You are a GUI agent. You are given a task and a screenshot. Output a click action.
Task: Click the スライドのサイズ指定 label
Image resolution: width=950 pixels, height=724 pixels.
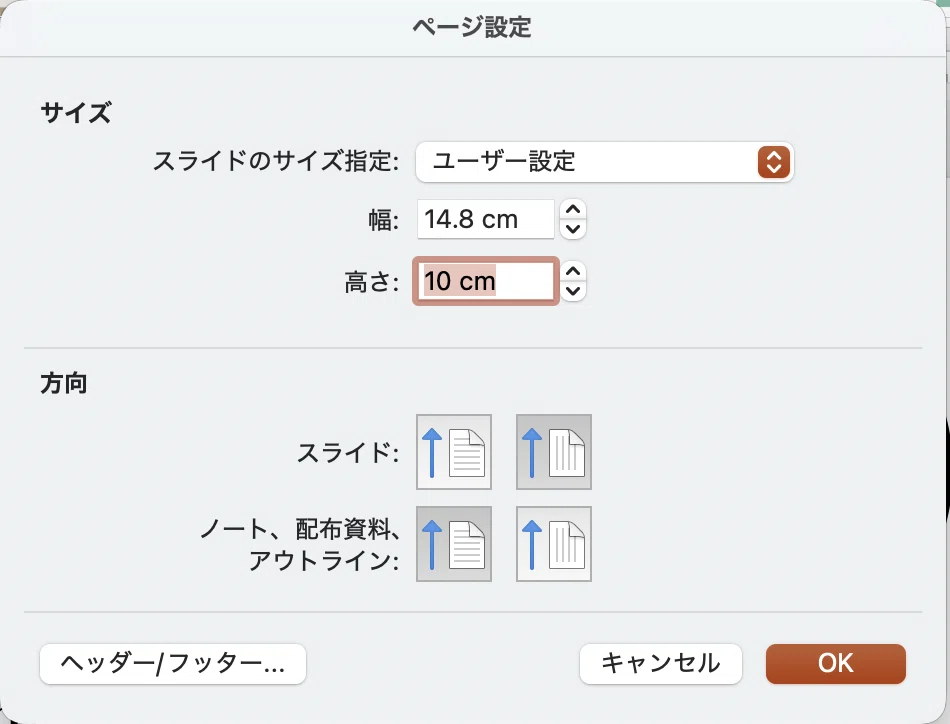pyautogui.click(x=276, y=161)
